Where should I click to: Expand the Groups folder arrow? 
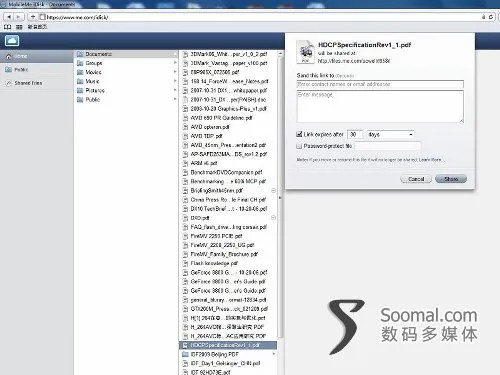(x=175, y=63)
